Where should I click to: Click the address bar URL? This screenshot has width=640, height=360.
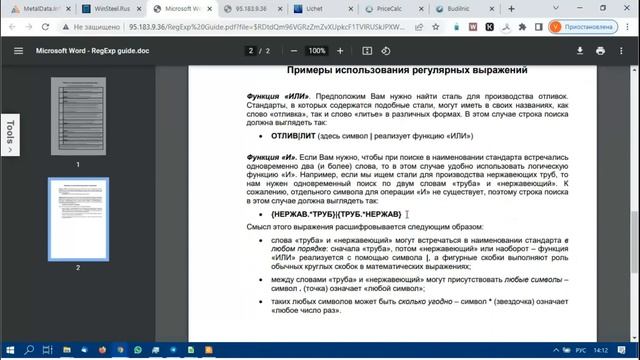[267, 27]
